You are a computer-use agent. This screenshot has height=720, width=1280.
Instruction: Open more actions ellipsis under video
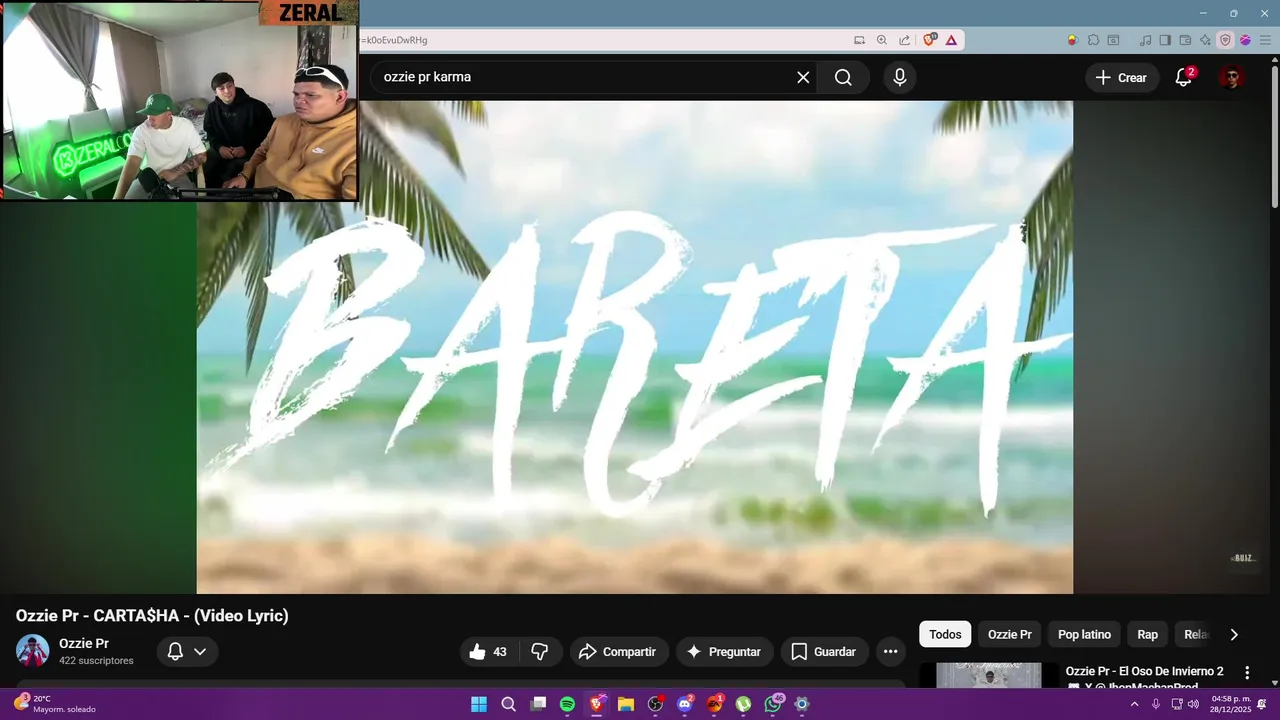tap(890, 652)
